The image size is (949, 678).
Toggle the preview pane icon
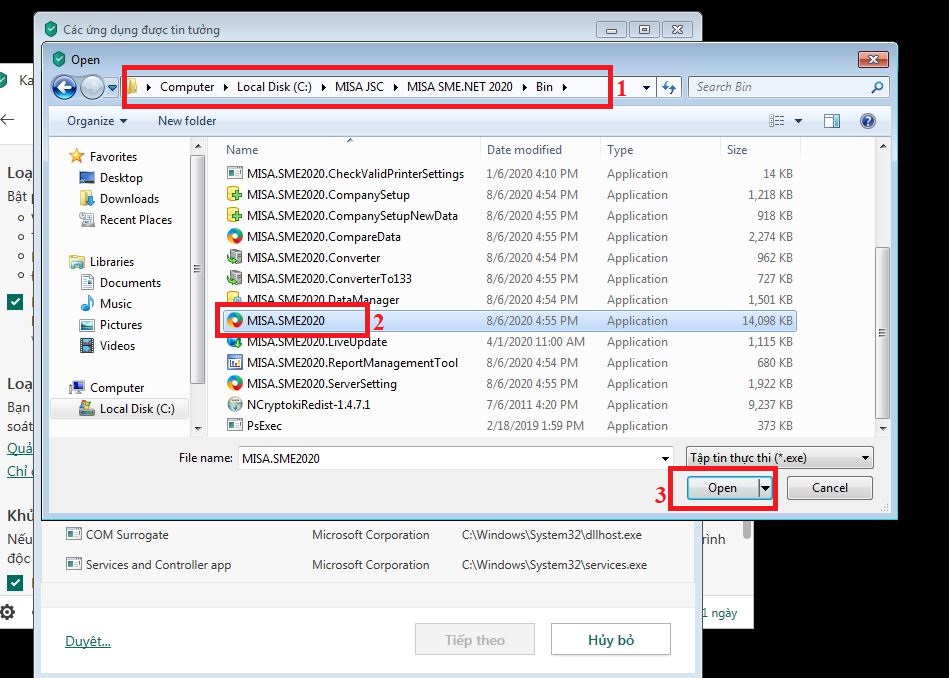click(832, 121)
